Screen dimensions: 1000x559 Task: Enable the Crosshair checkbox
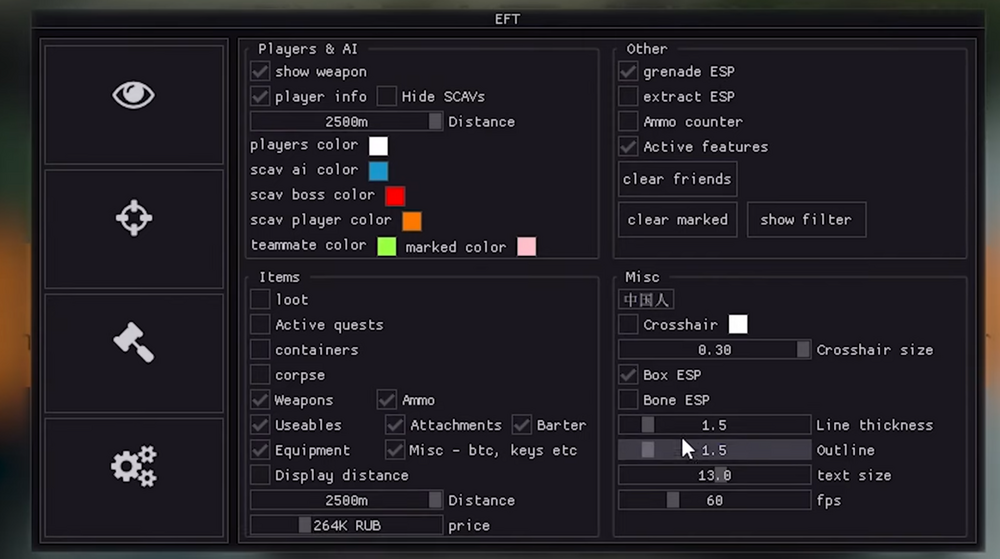pos(628,324)
